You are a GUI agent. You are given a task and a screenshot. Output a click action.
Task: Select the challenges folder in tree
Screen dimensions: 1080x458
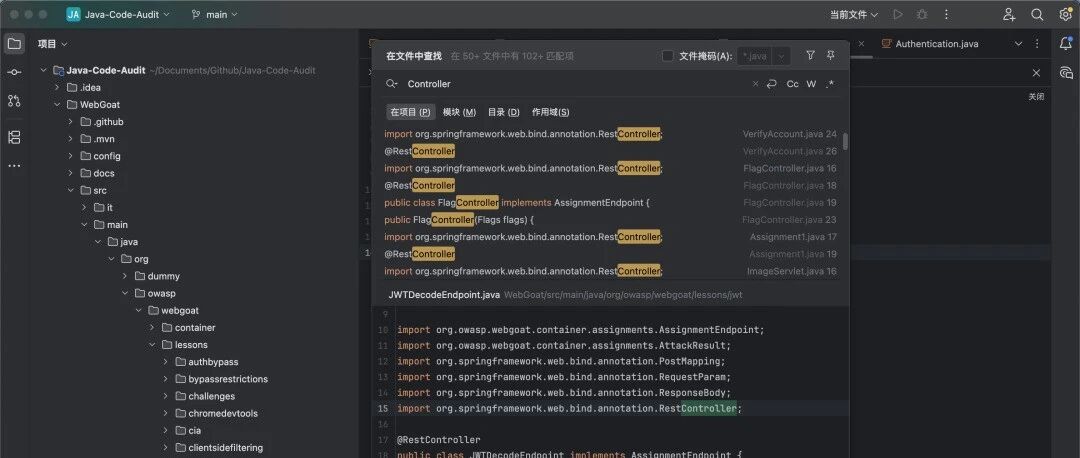[x=211, y=397]
